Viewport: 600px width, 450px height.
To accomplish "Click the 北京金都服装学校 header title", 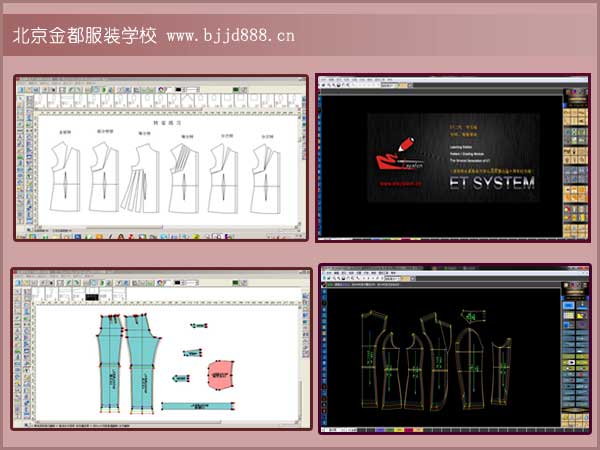I will pos(85,36).
